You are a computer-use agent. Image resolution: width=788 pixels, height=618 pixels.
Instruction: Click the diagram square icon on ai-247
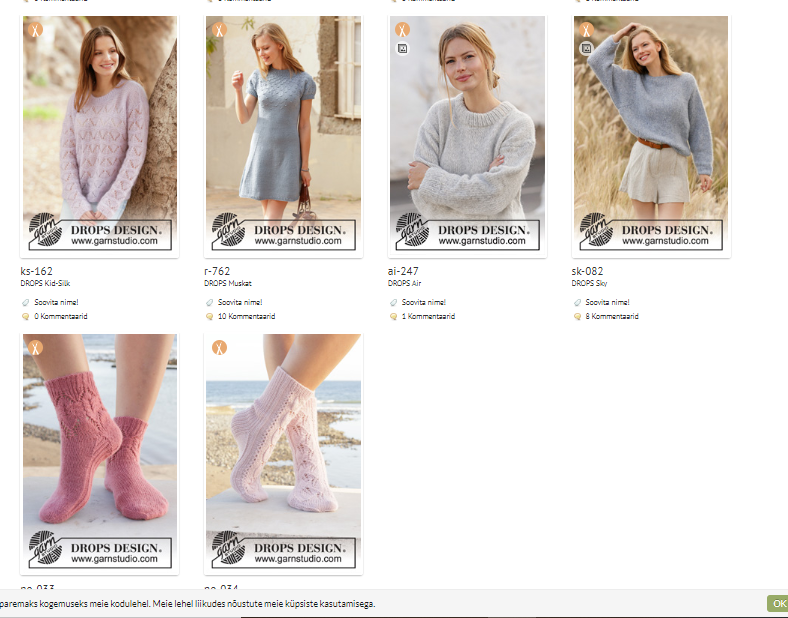tap(403, 49)
